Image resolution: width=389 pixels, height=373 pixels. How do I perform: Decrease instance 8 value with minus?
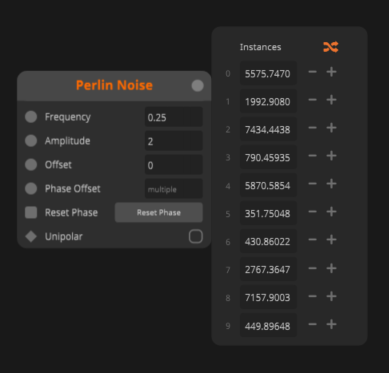(312, 296)
